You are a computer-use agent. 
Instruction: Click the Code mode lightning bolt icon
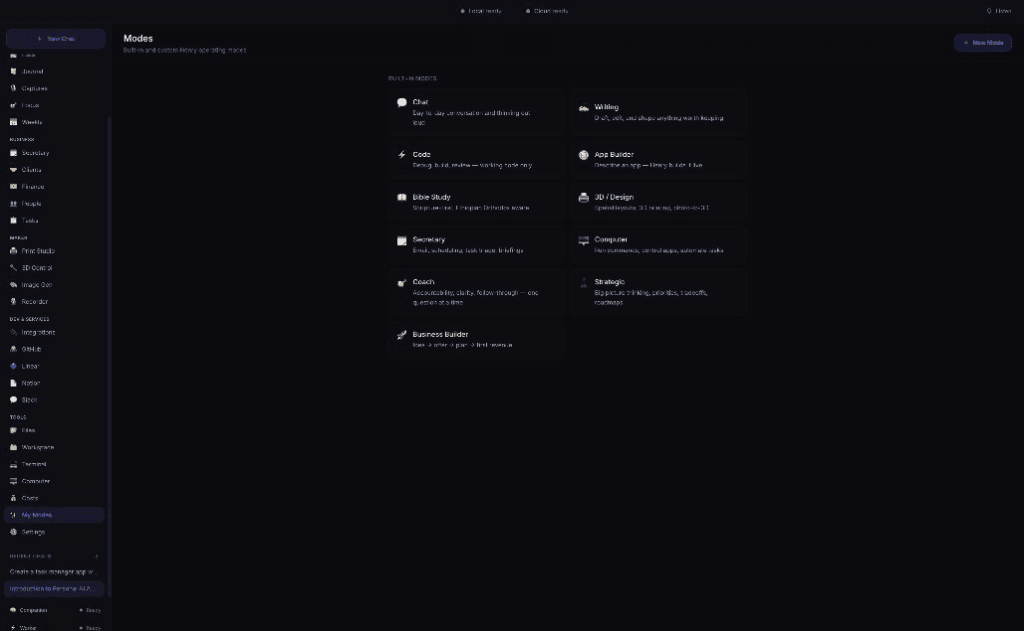tap(402, 155)
